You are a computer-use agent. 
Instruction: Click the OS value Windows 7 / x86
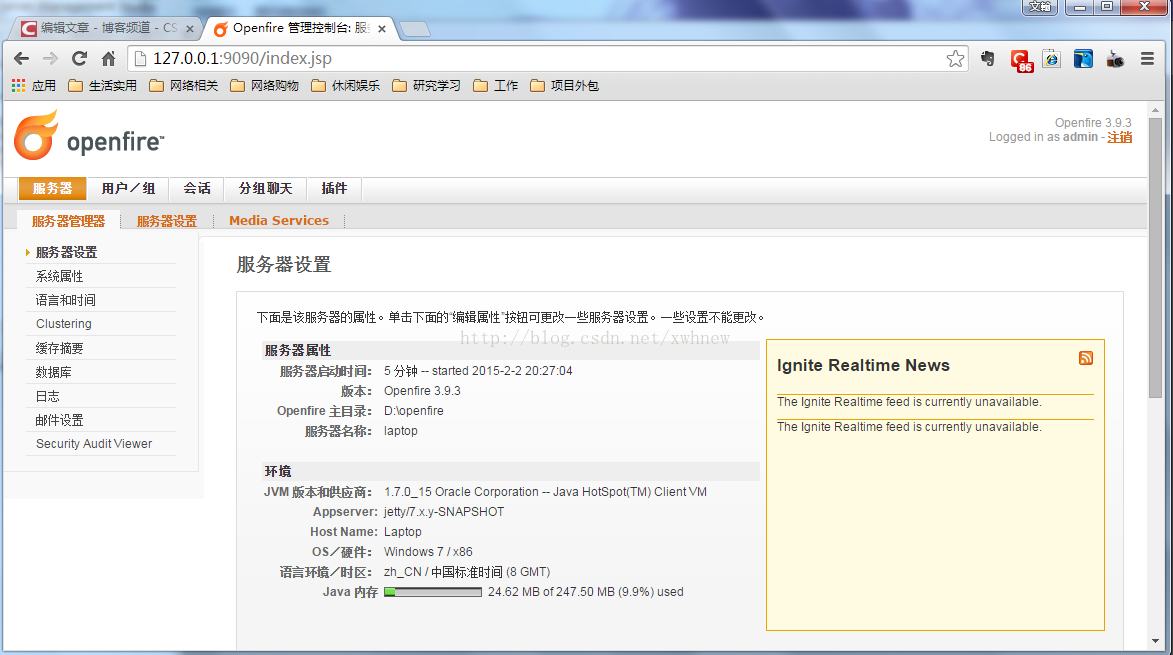tap(428, 552)
